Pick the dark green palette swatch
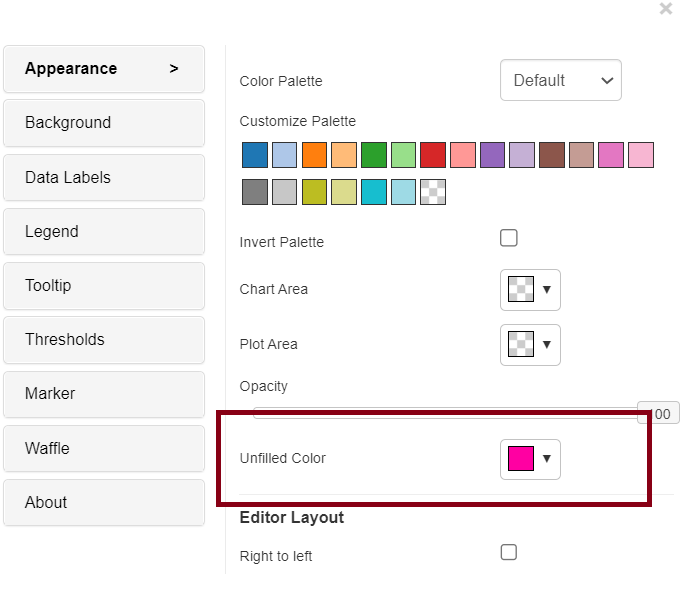Image resolution: width=682 pixels, height=613 pixels. (x=374, y=155)
